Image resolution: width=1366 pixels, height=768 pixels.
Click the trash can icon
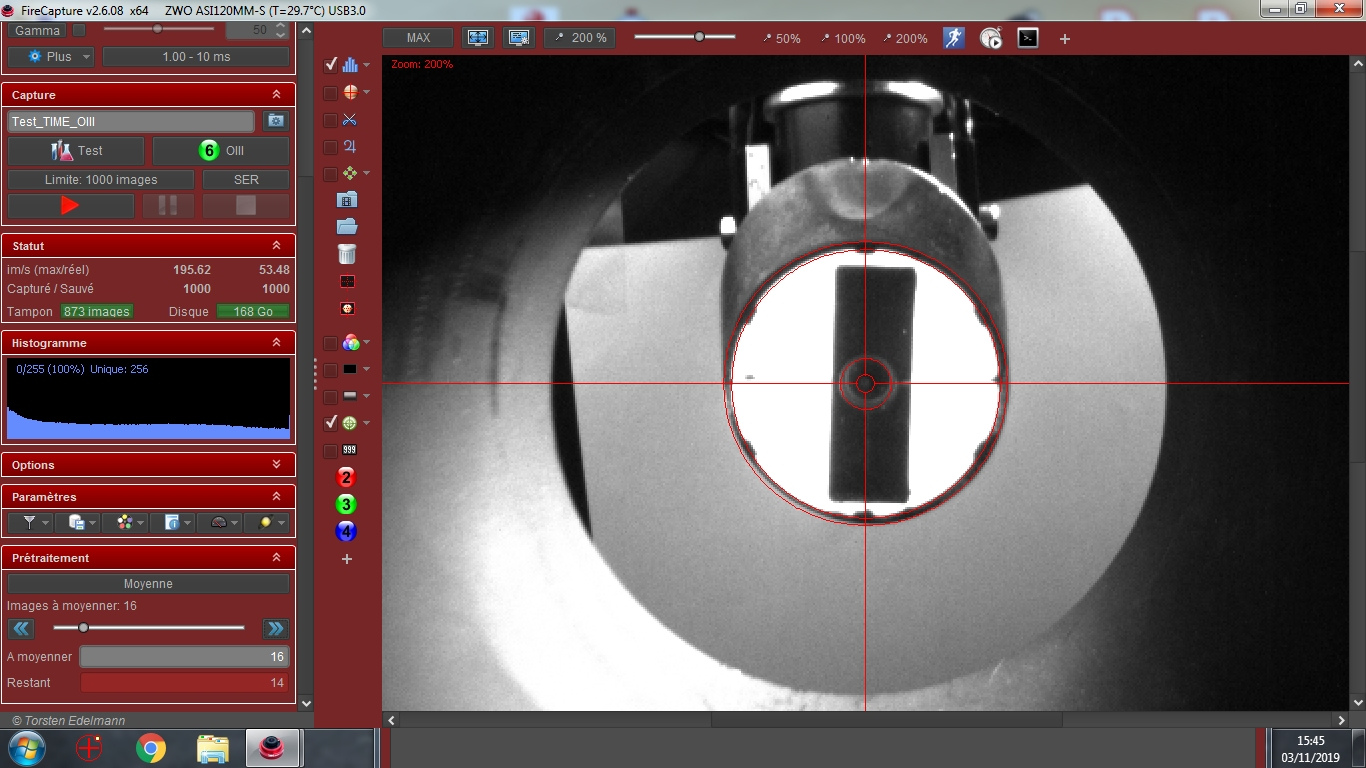[347, 253]
